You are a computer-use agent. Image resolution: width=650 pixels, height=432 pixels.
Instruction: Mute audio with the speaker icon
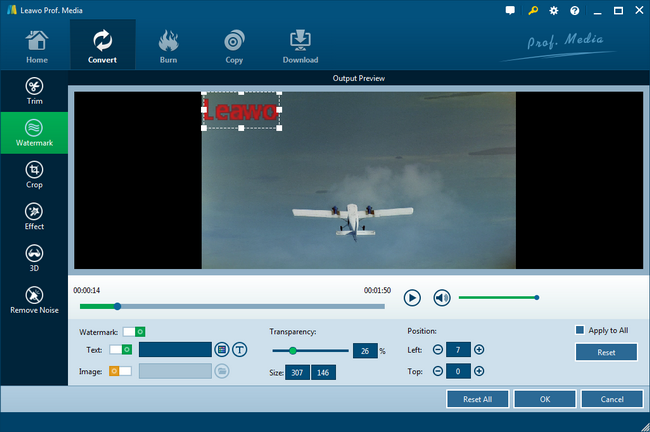[441, 297]
